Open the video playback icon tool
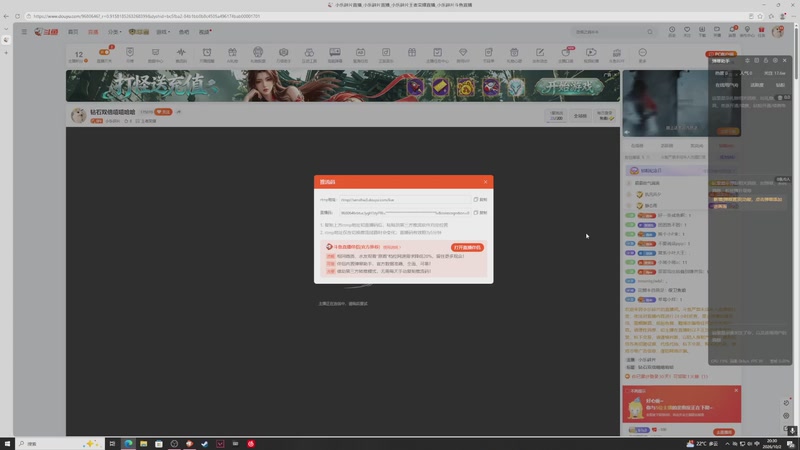 pos(591,53)
